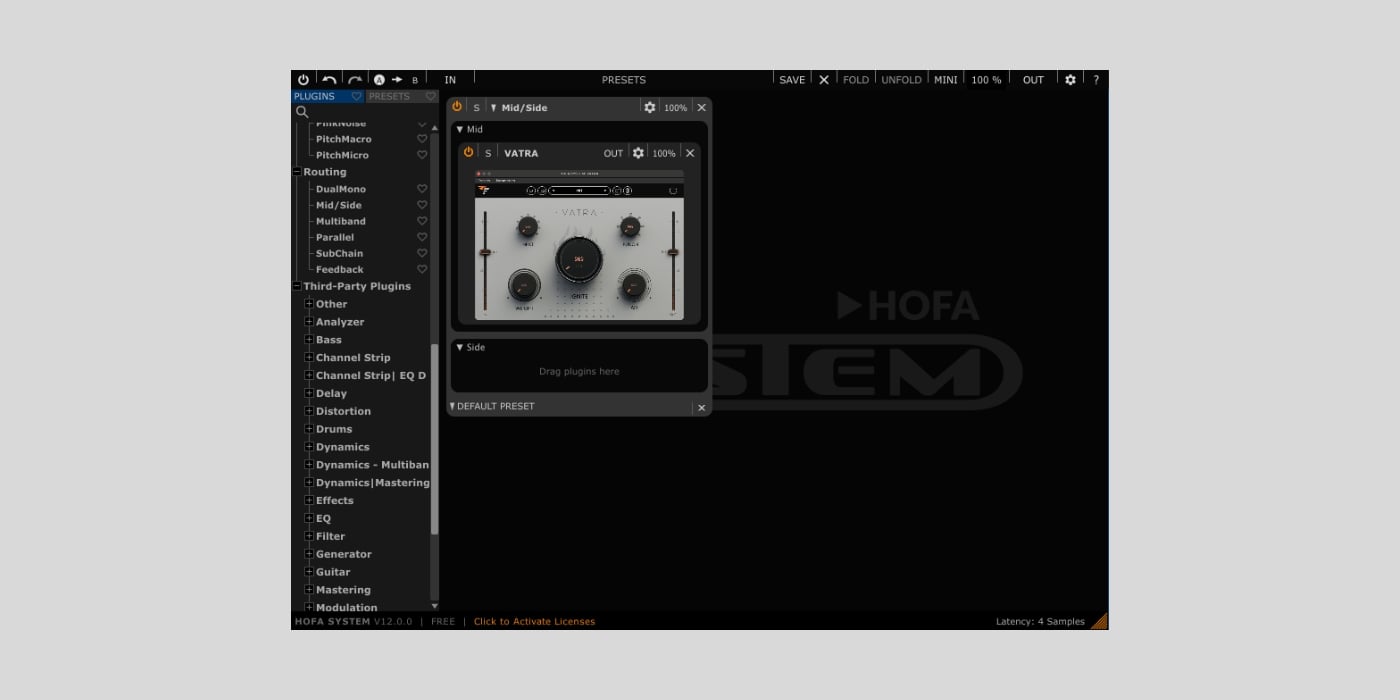Switch to the PLUGINS tab
This screenshot has width=1400, height=700.
point(315,97)
